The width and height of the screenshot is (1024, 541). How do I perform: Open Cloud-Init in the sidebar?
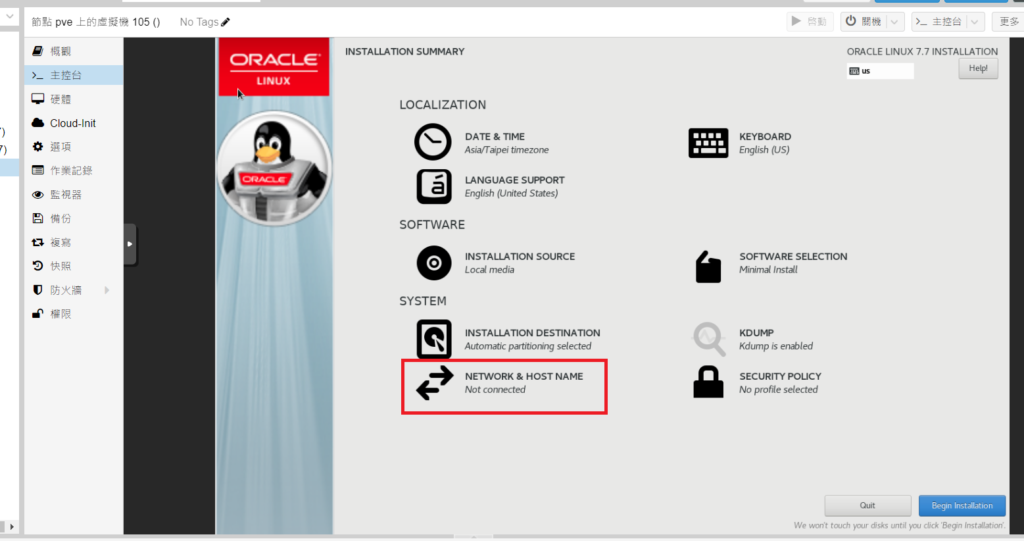pyautogui.click(x=72, y=123)
